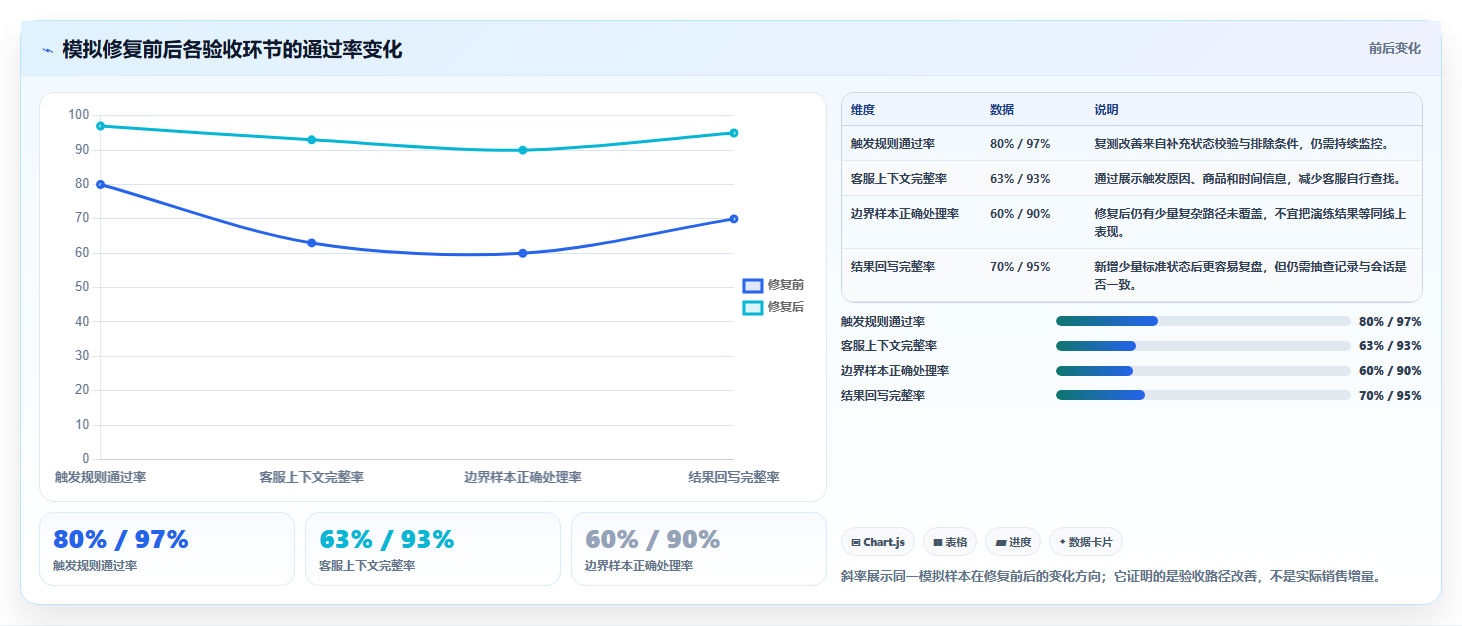
Task: Click y-axis value 50
Action: coord(82,287)
